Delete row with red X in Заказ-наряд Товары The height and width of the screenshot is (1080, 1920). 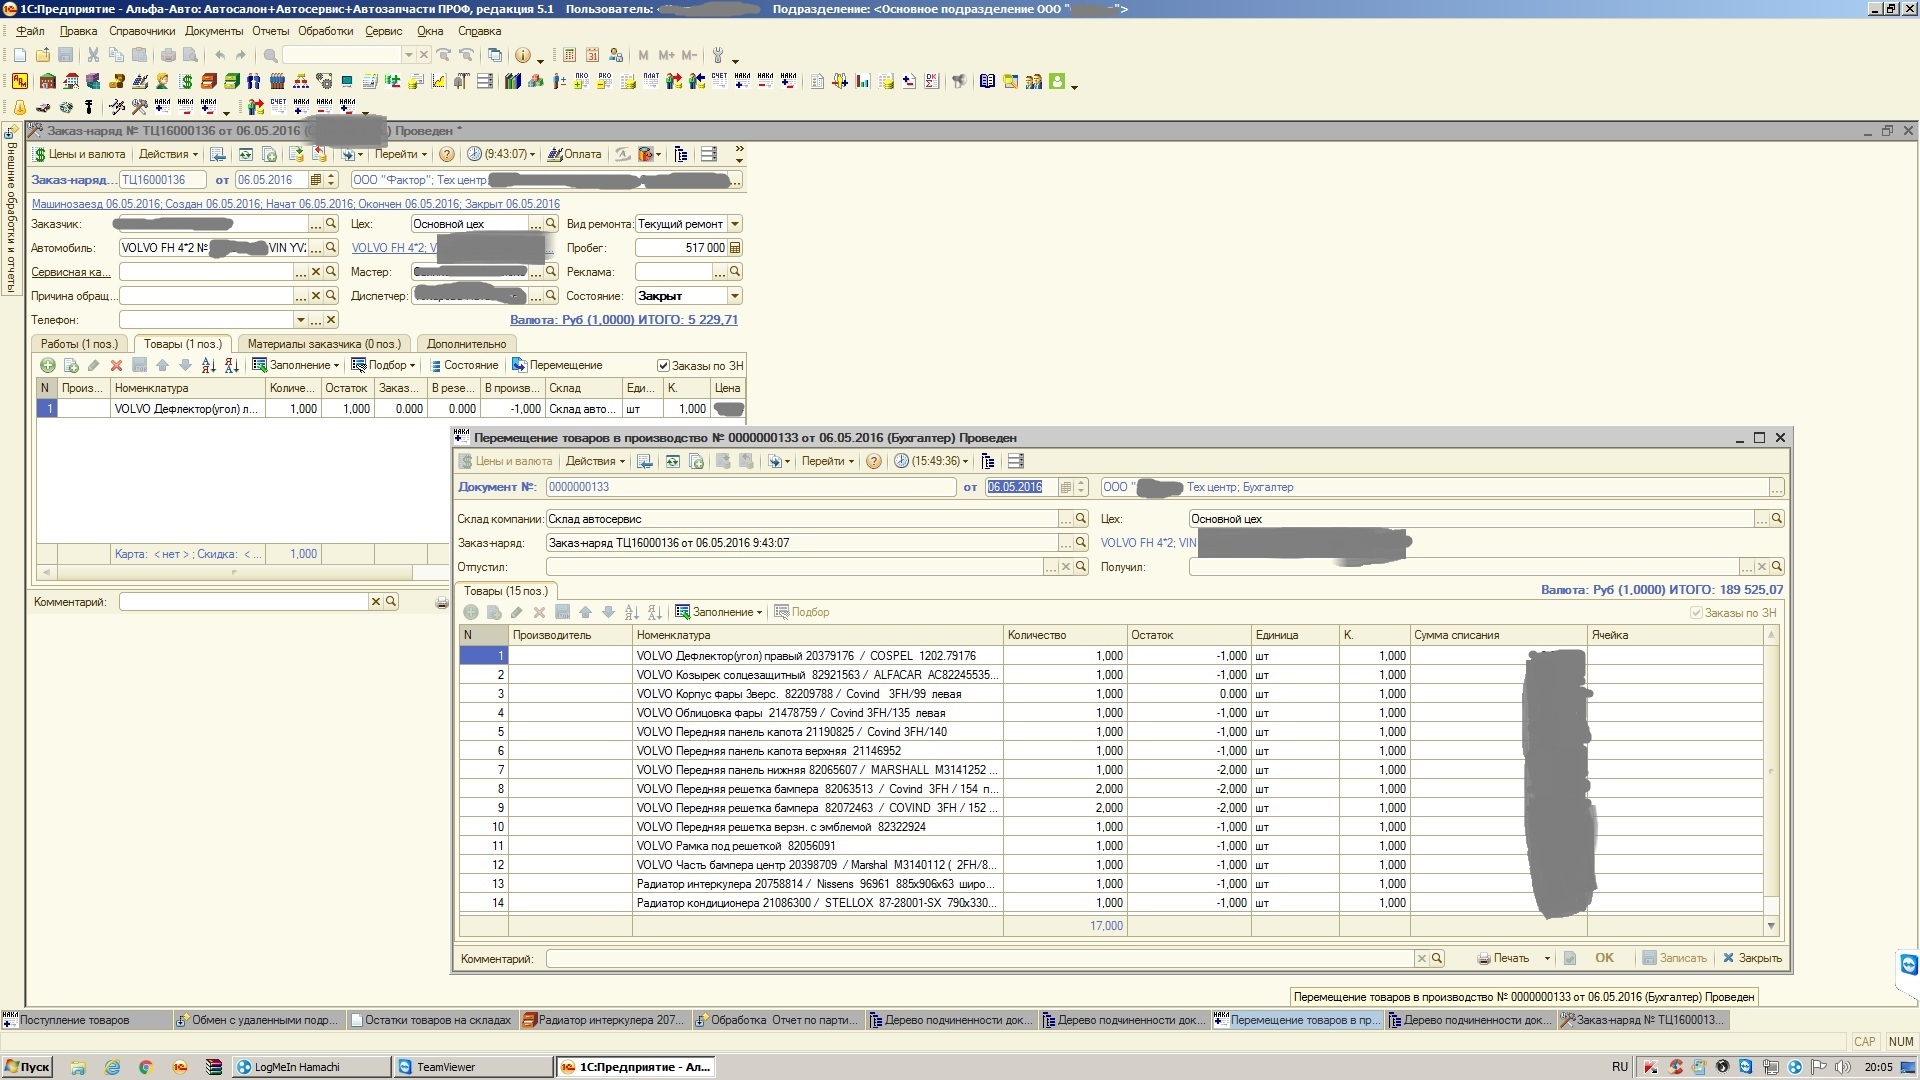point(116,365)
